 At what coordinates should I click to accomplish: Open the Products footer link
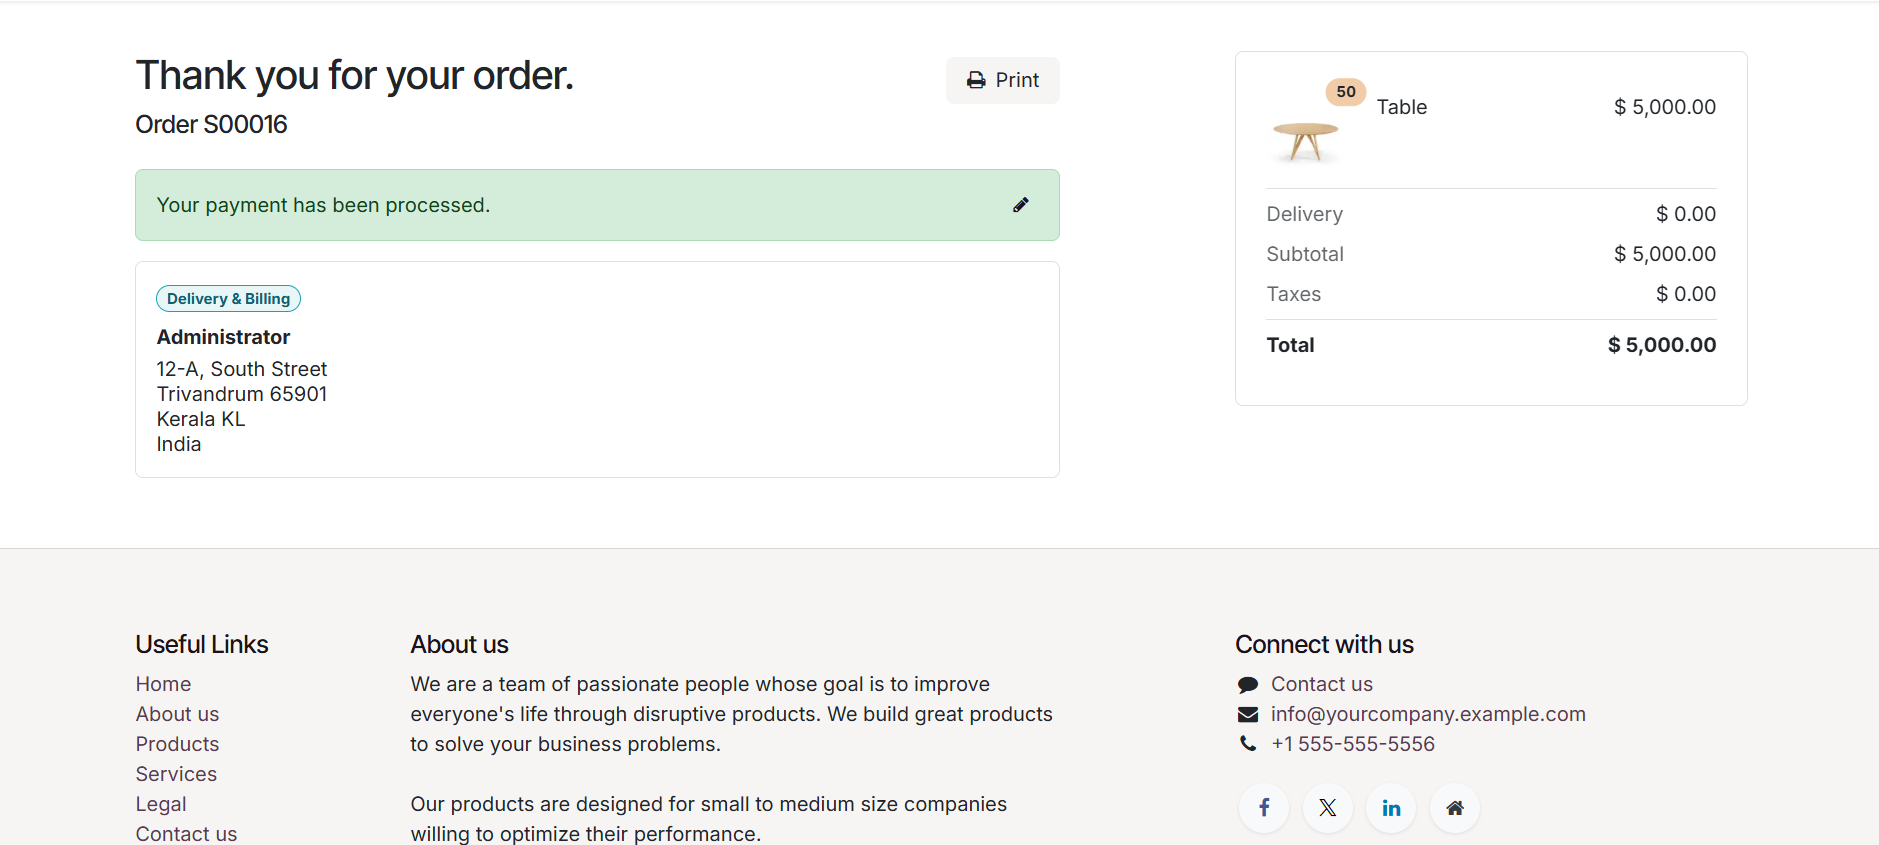177,744
